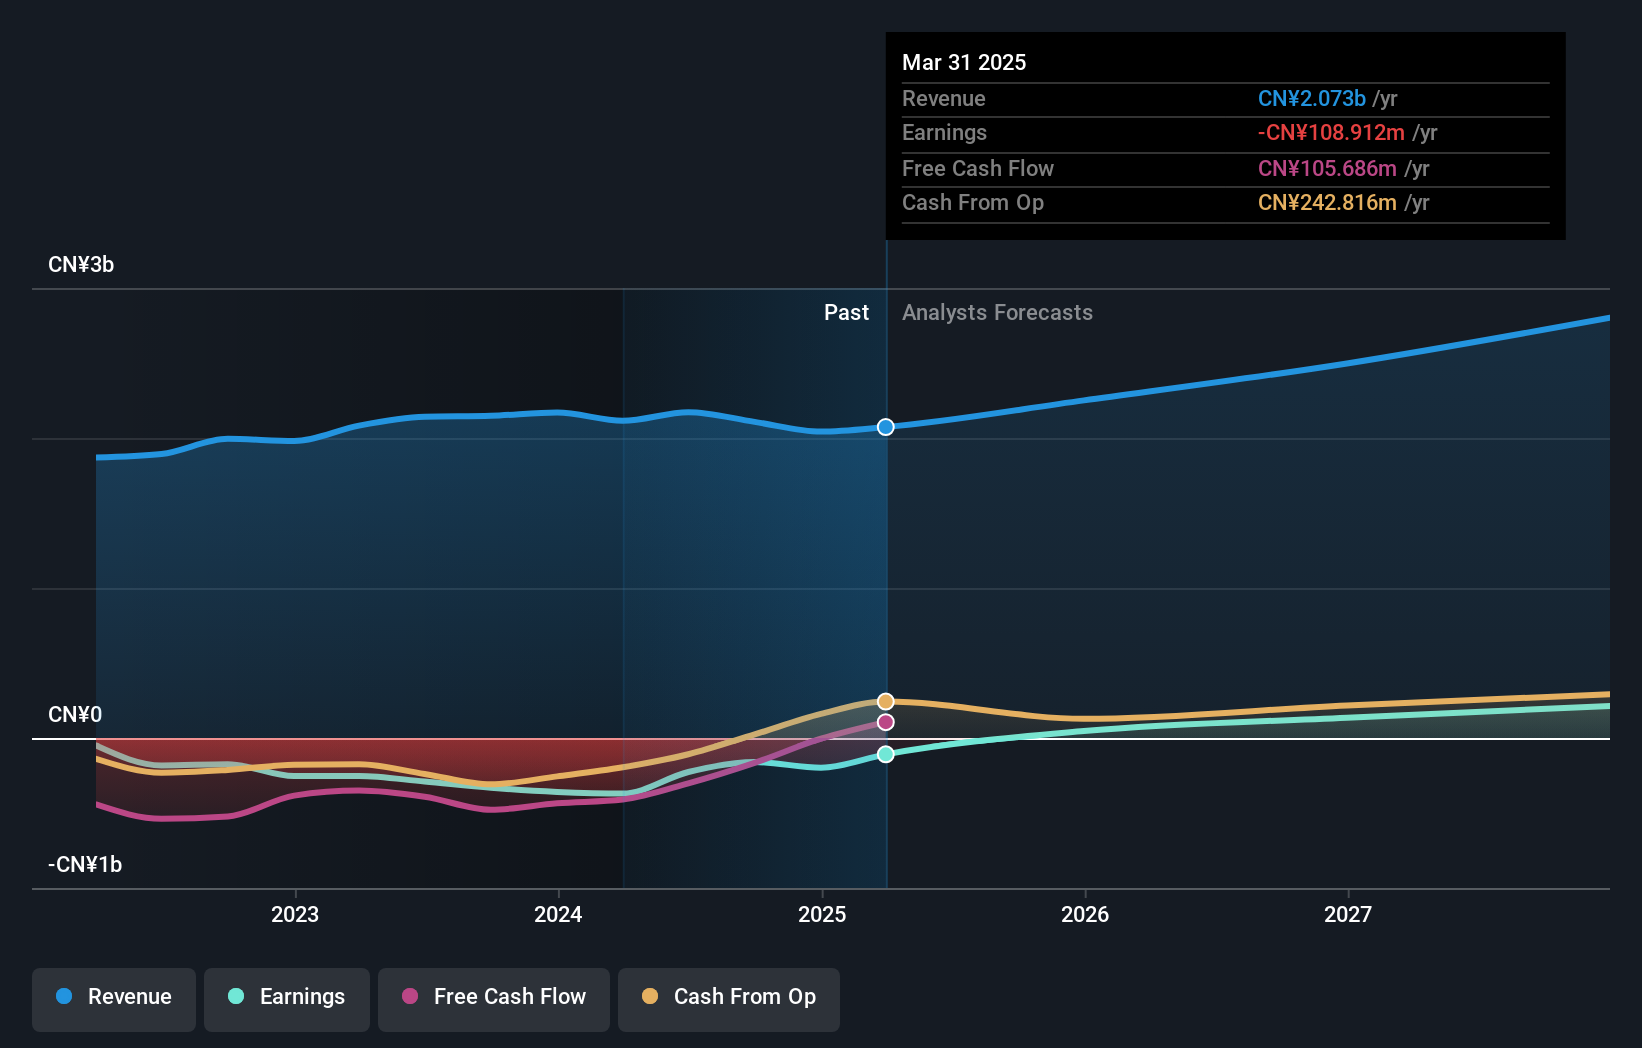Click the teal Earnings data point marker
The width and height of the screenshot is (1642, 1048).
pos(886,754)
